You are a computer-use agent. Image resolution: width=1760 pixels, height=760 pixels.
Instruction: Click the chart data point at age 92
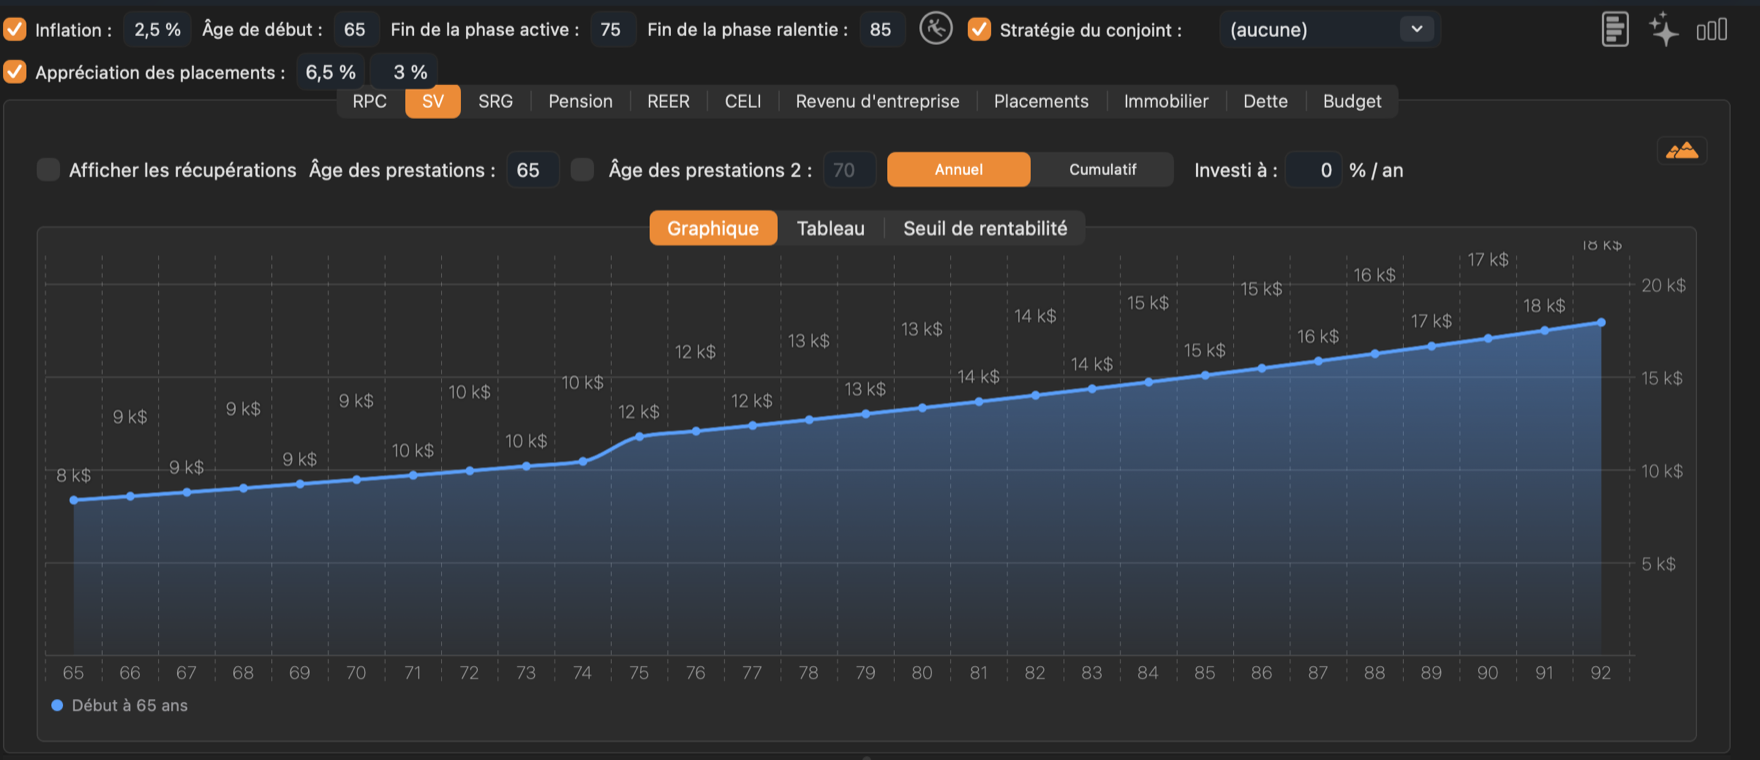click(x=1601, y=322)
